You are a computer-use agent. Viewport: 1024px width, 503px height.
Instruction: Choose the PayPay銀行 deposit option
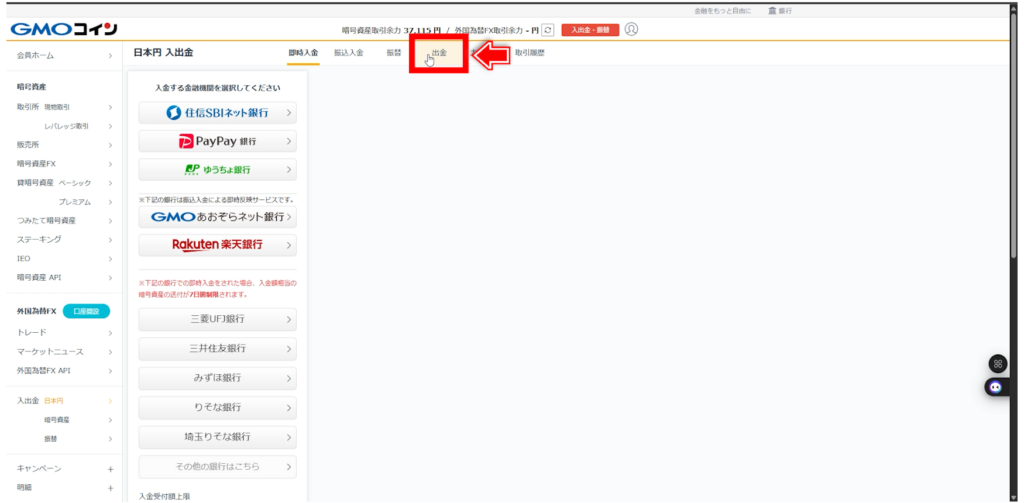click(x=217, y=141)
